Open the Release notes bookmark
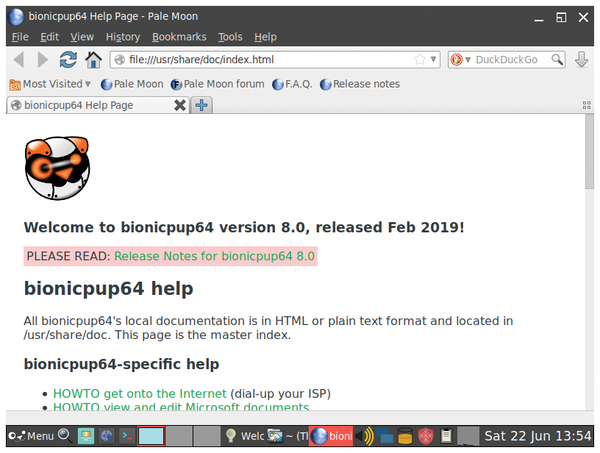This screenshot has height=453, width=600. pyautogui.click(x=360, y=84)
